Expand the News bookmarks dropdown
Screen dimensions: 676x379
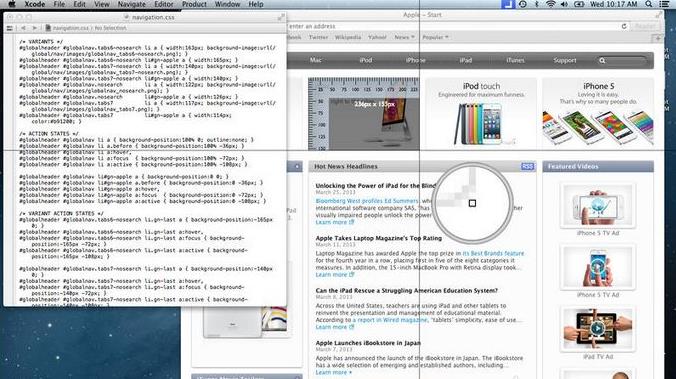[x=404, y=37]
